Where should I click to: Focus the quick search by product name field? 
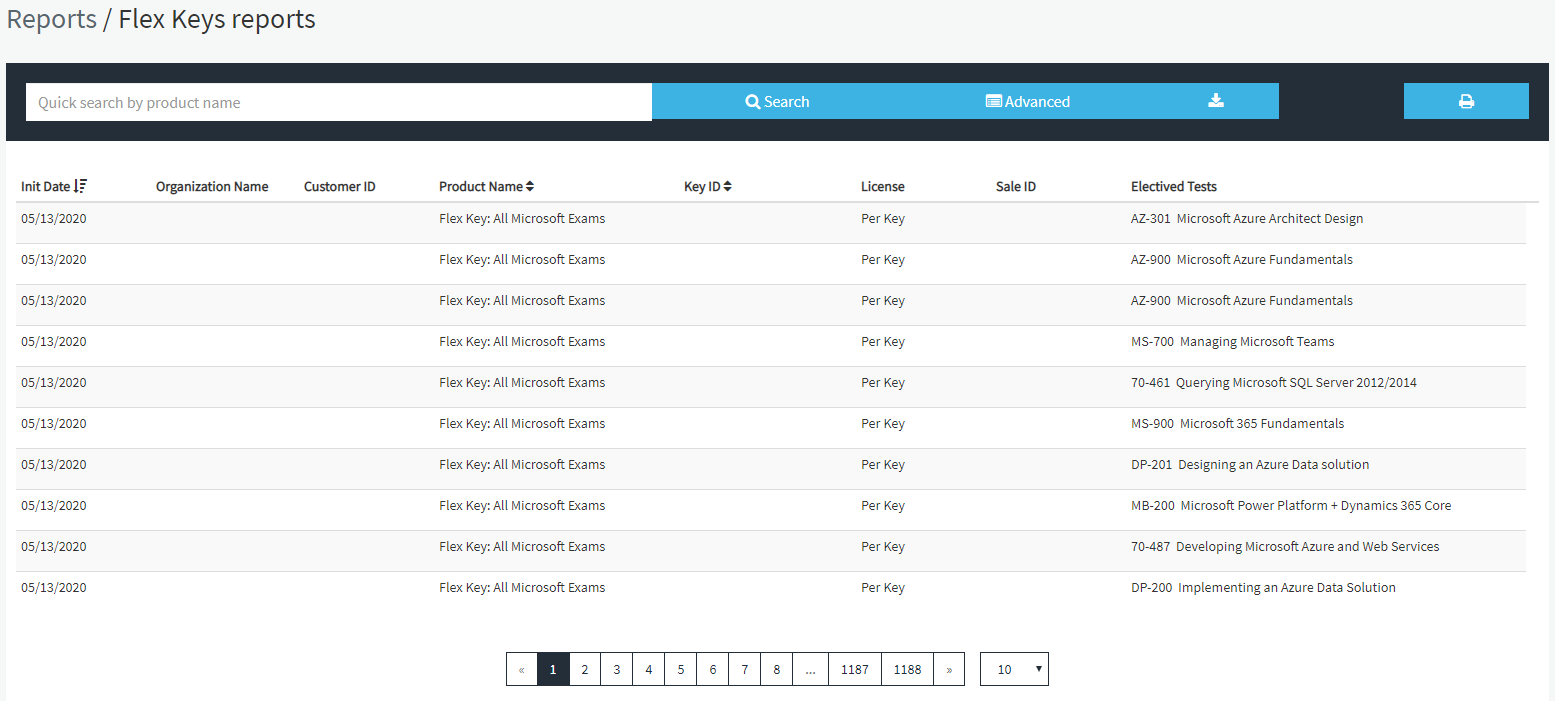[x=339, y=102]
